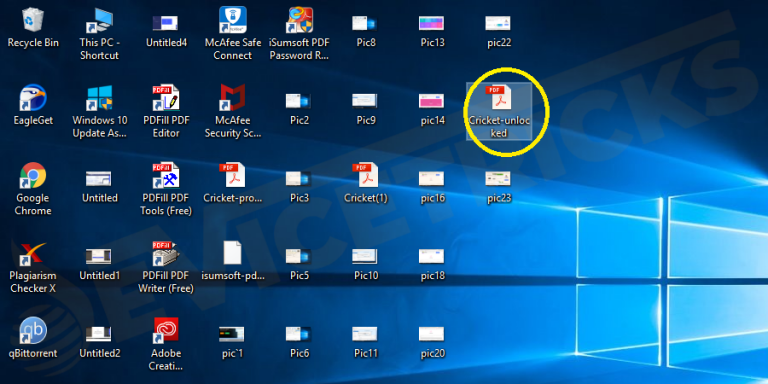Click the Cricket-pro PDF file
The image size is (768, 384).
click(233, 175)
